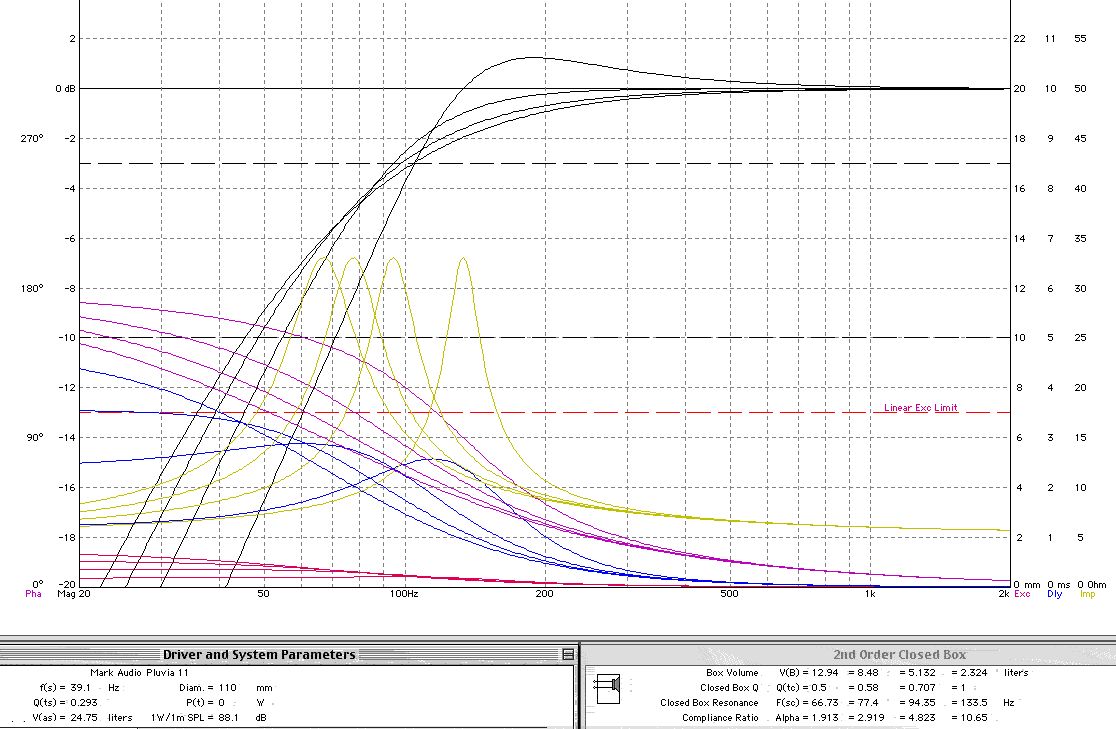Click the 133.5 closed box resonance value
Screen dimensions: 1116x729
[x=974, y=703]
